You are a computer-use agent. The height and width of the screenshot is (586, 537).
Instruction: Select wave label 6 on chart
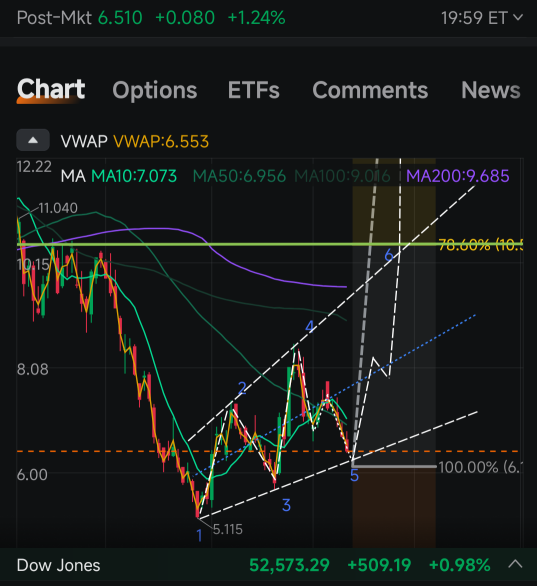[389, 255]
